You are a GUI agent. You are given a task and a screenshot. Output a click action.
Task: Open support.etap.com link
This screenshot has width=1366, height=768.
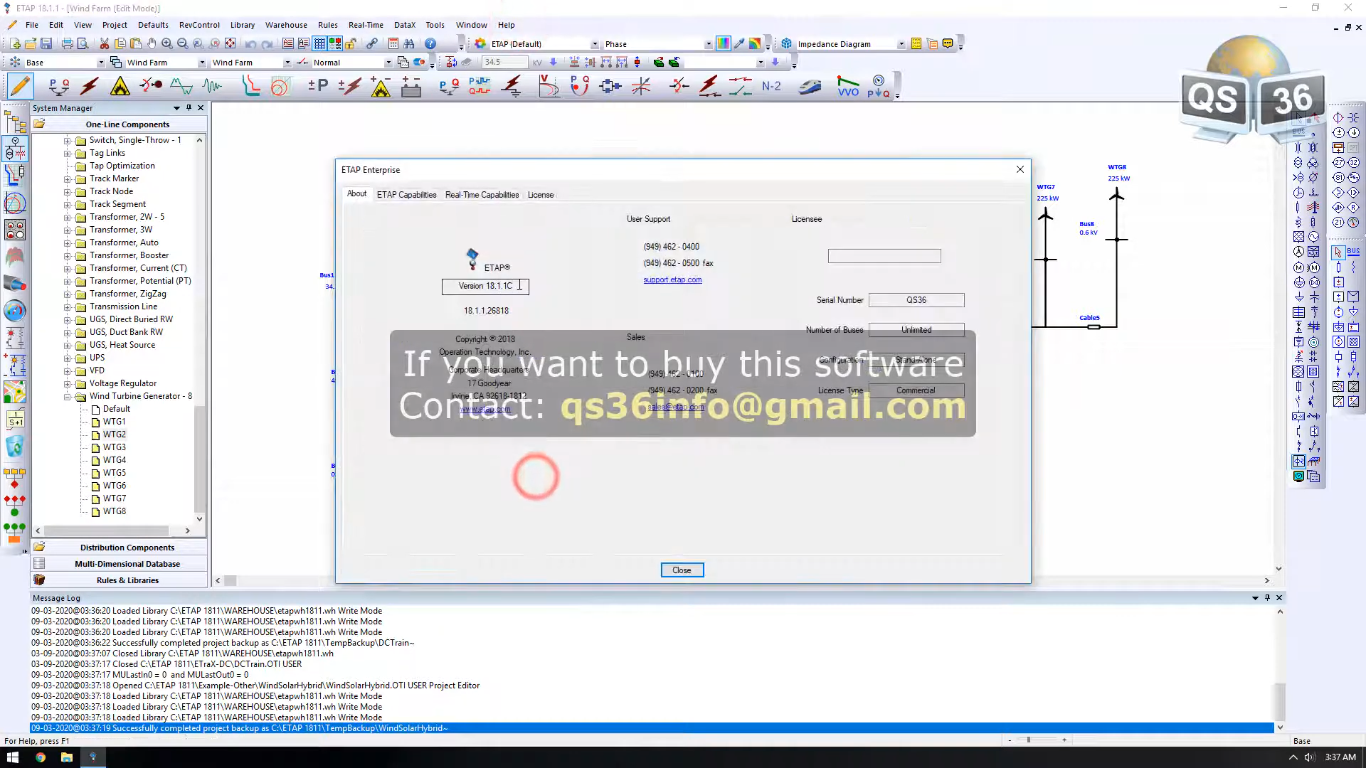pyautogui.click(x=673, y=280)
